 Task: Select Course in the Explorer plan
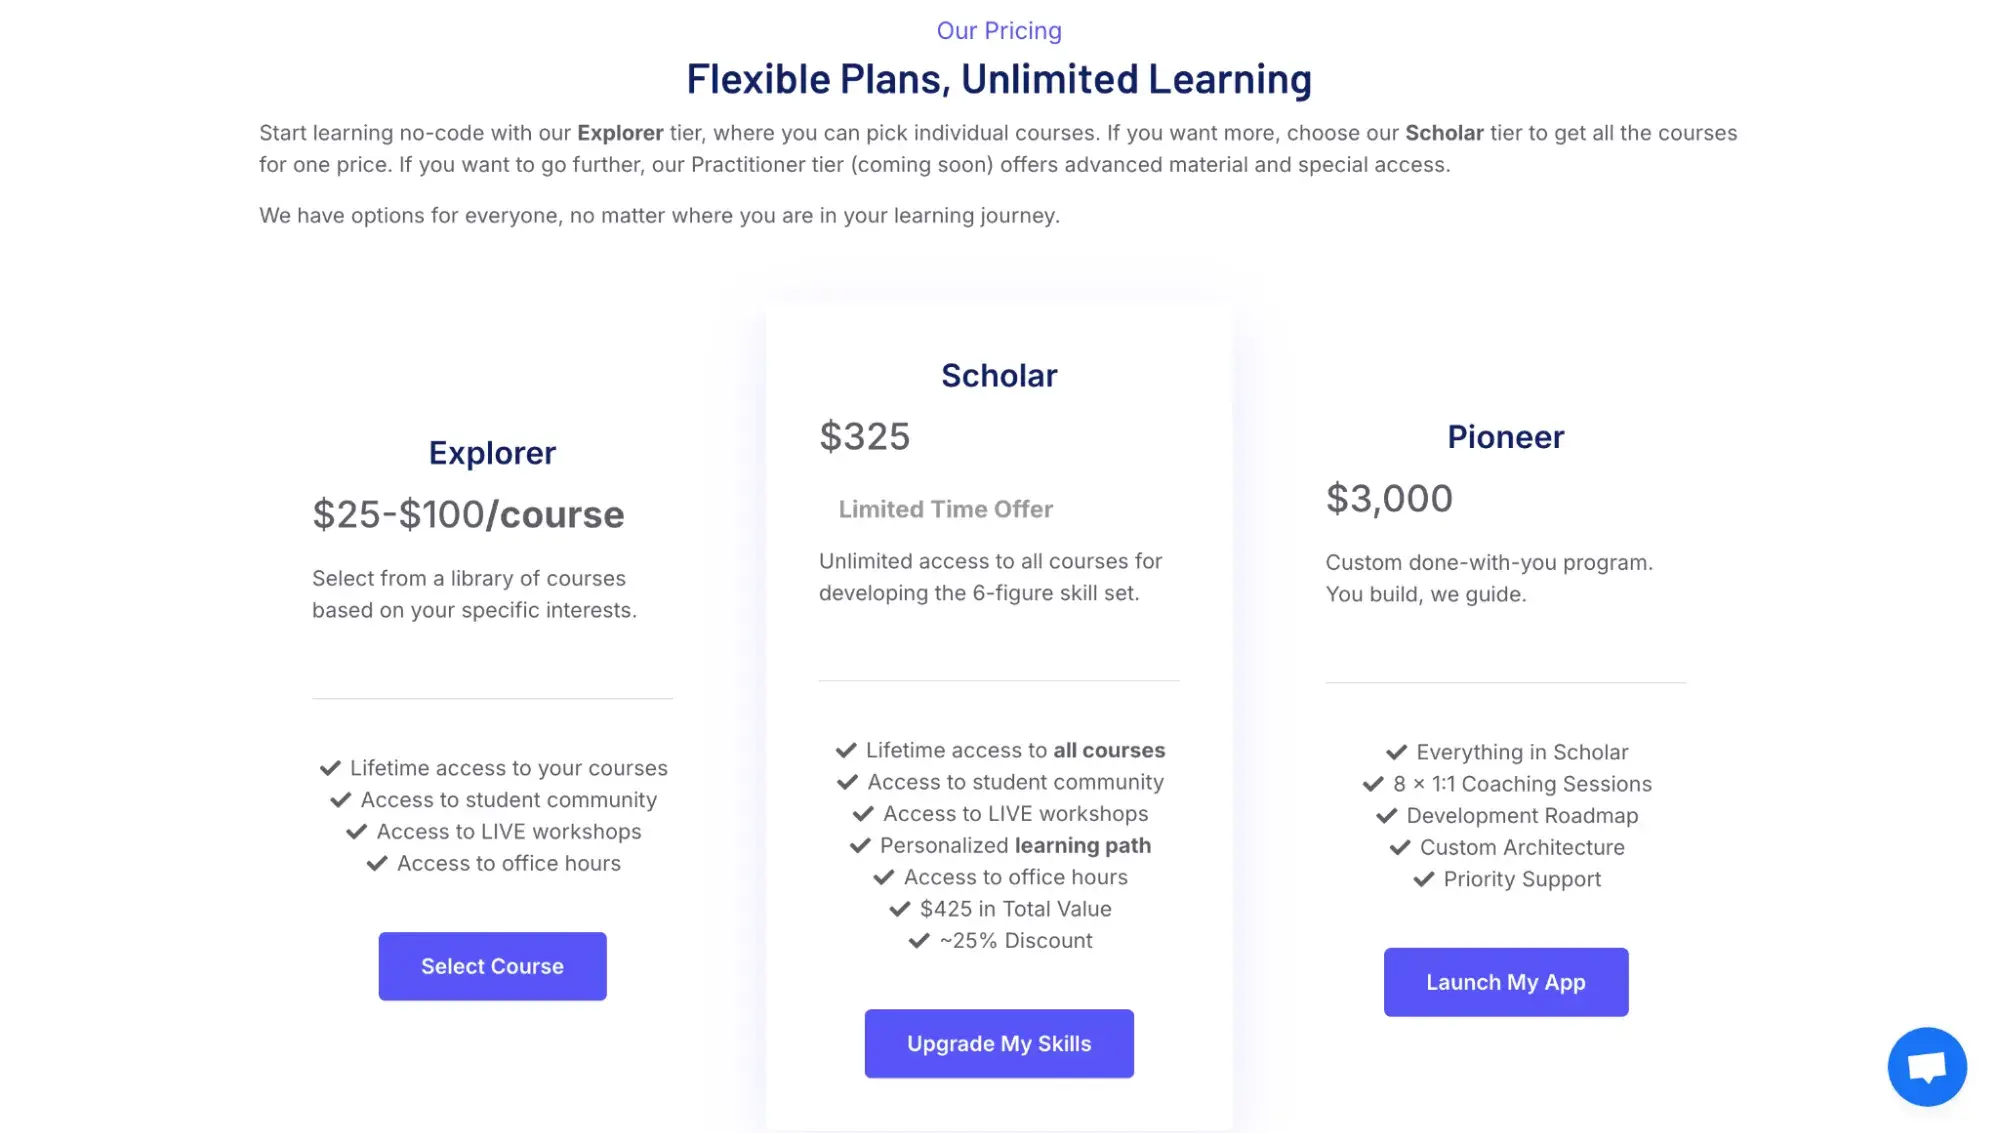click(x=492, y=965)
